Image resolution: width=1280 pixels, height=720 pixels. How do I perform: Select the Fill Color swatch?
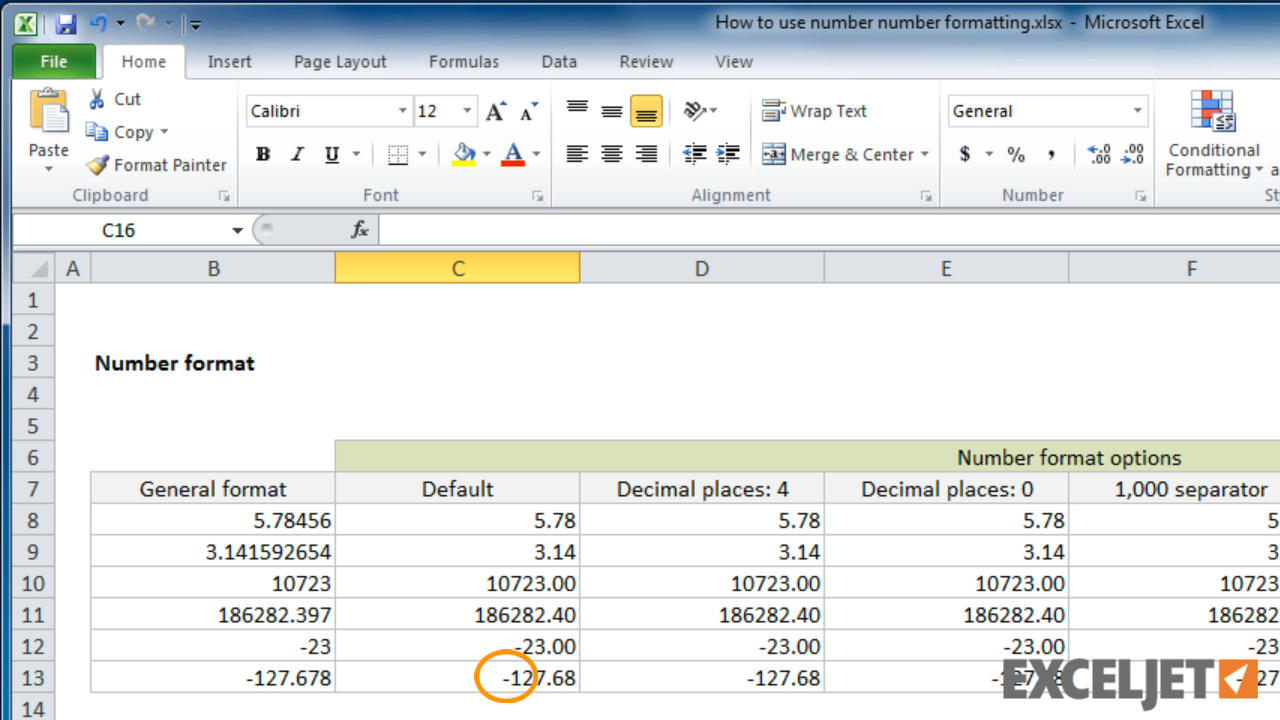pyautogui.click(x=465, y=154)
